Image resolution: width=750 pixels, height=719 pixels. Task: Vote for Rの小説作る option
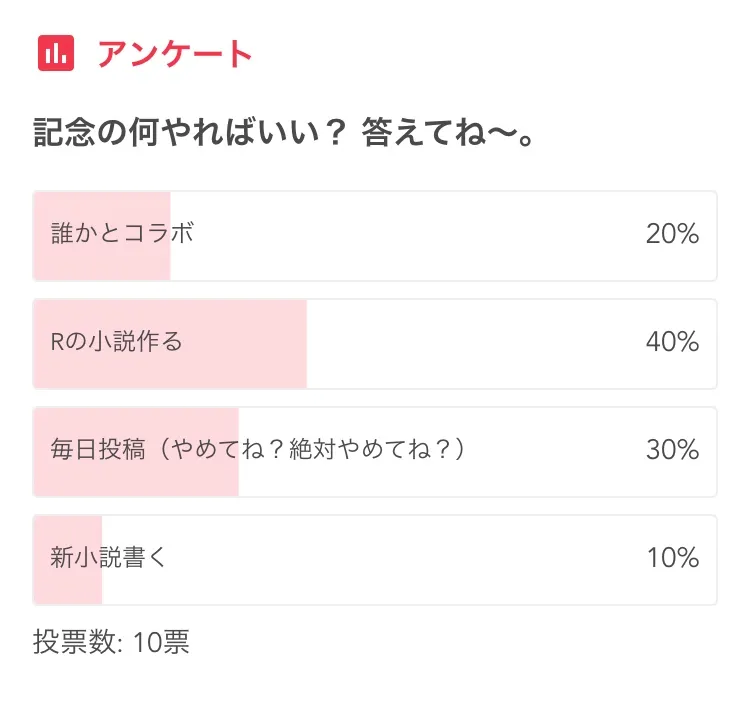tap(117, 342)
